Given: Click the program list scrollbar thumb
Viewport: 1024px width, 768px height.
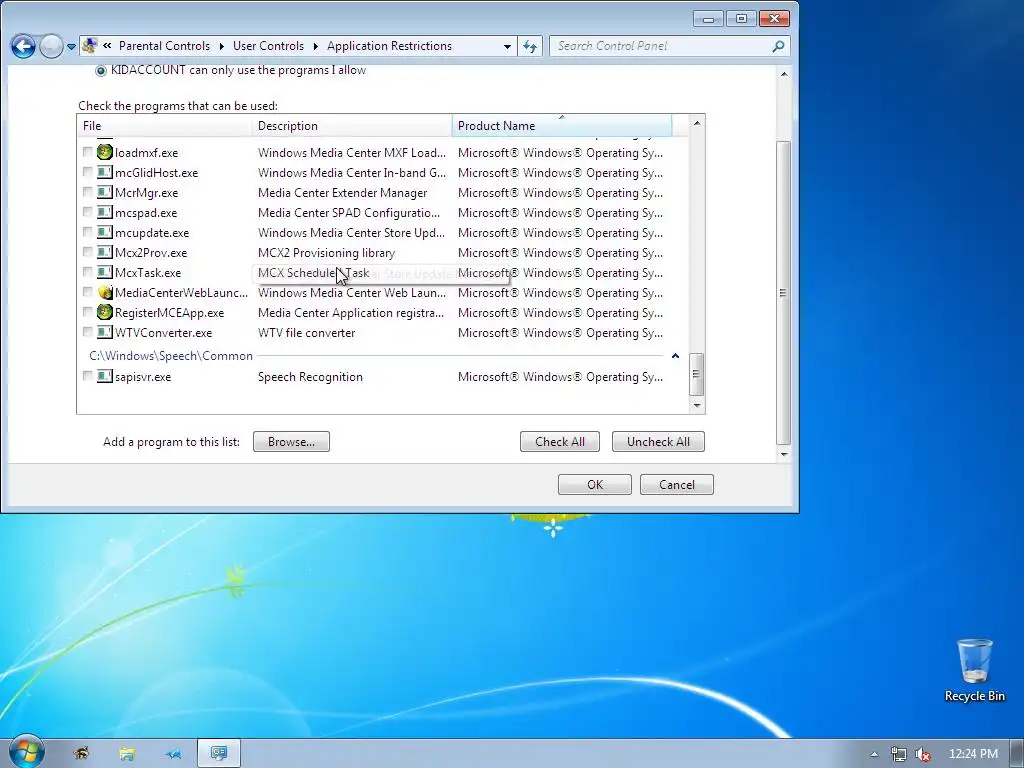Looking at the screenshot, I should 696,374.
